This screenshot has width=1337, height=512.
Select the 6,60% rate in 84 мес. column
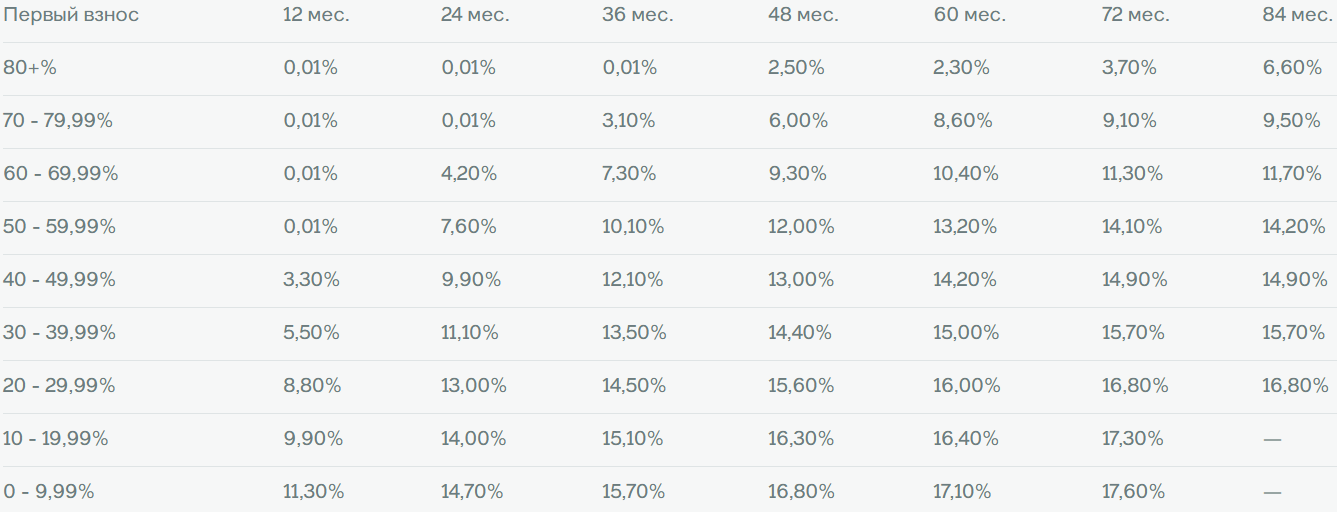click(x=1292, y=68)
